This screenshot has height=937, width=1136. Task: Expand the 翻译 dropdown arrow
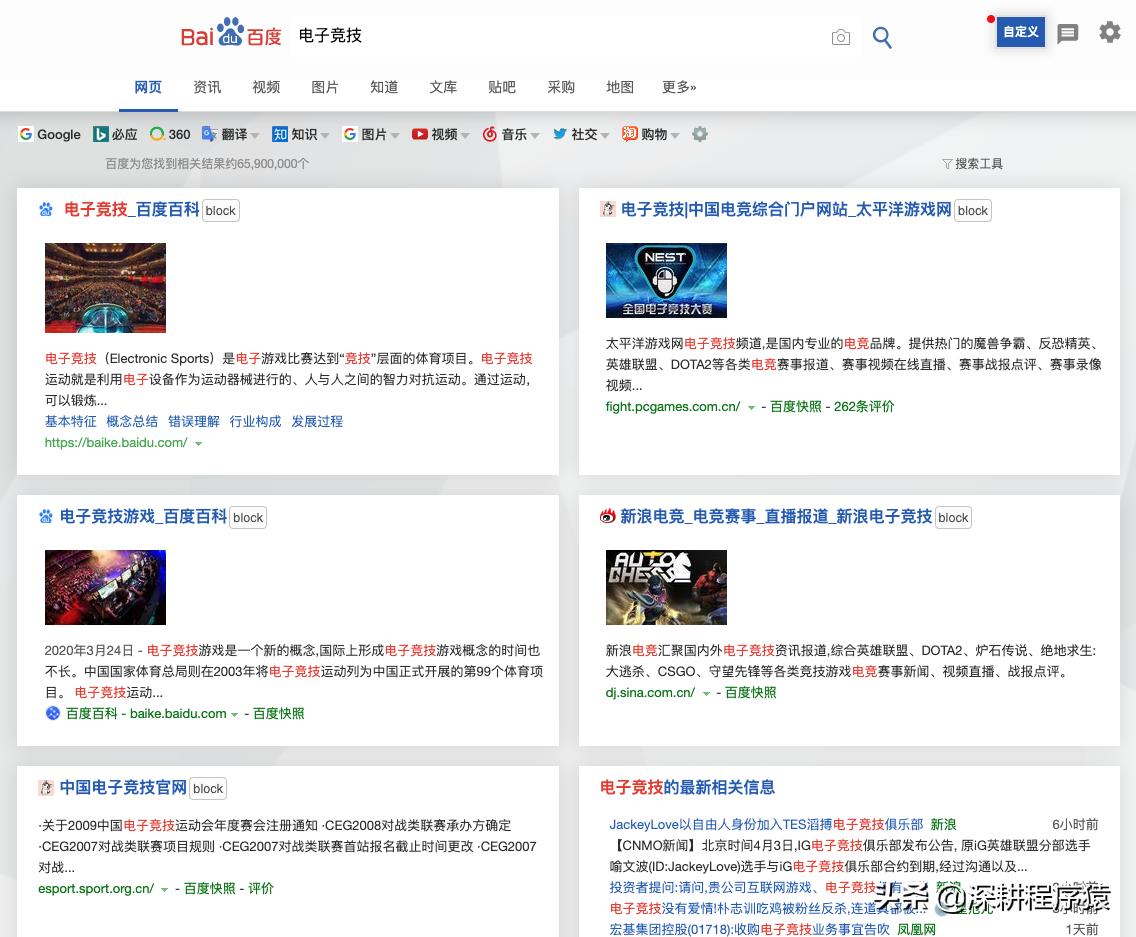point(255,136)
